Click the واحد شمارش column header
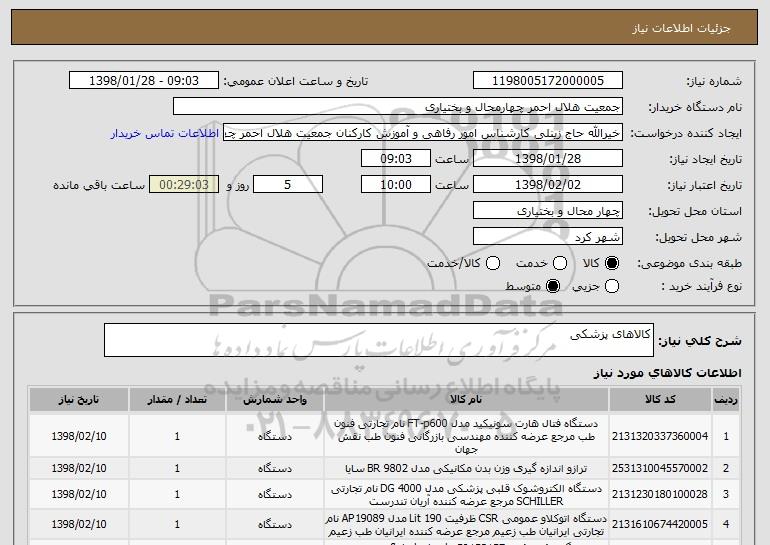Screen dimensions: 770x545 (275, 400)
